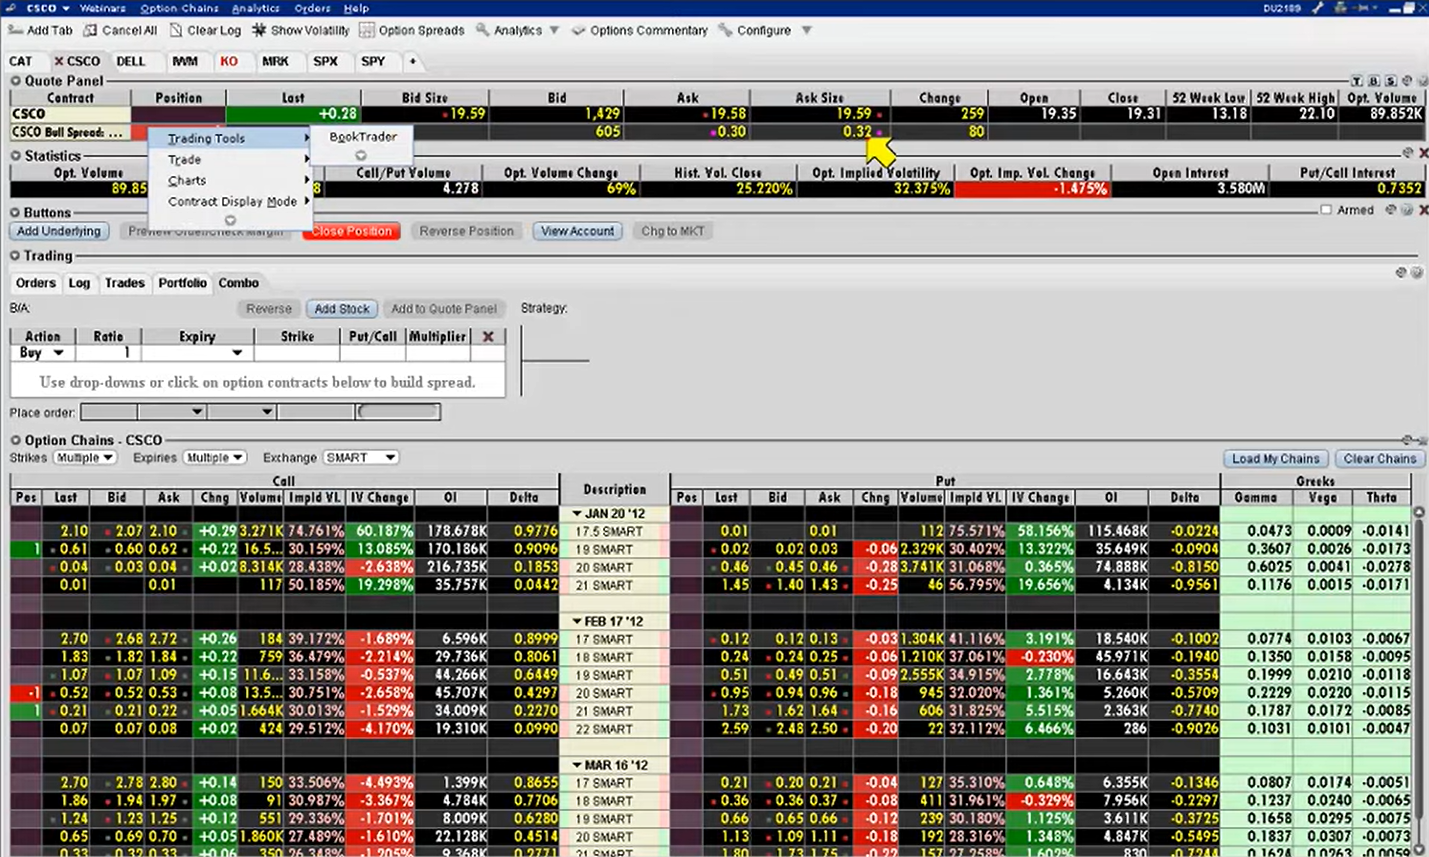Select Charts in the context menu
The image size is (1429, 857).
click(x=231, y=181)
